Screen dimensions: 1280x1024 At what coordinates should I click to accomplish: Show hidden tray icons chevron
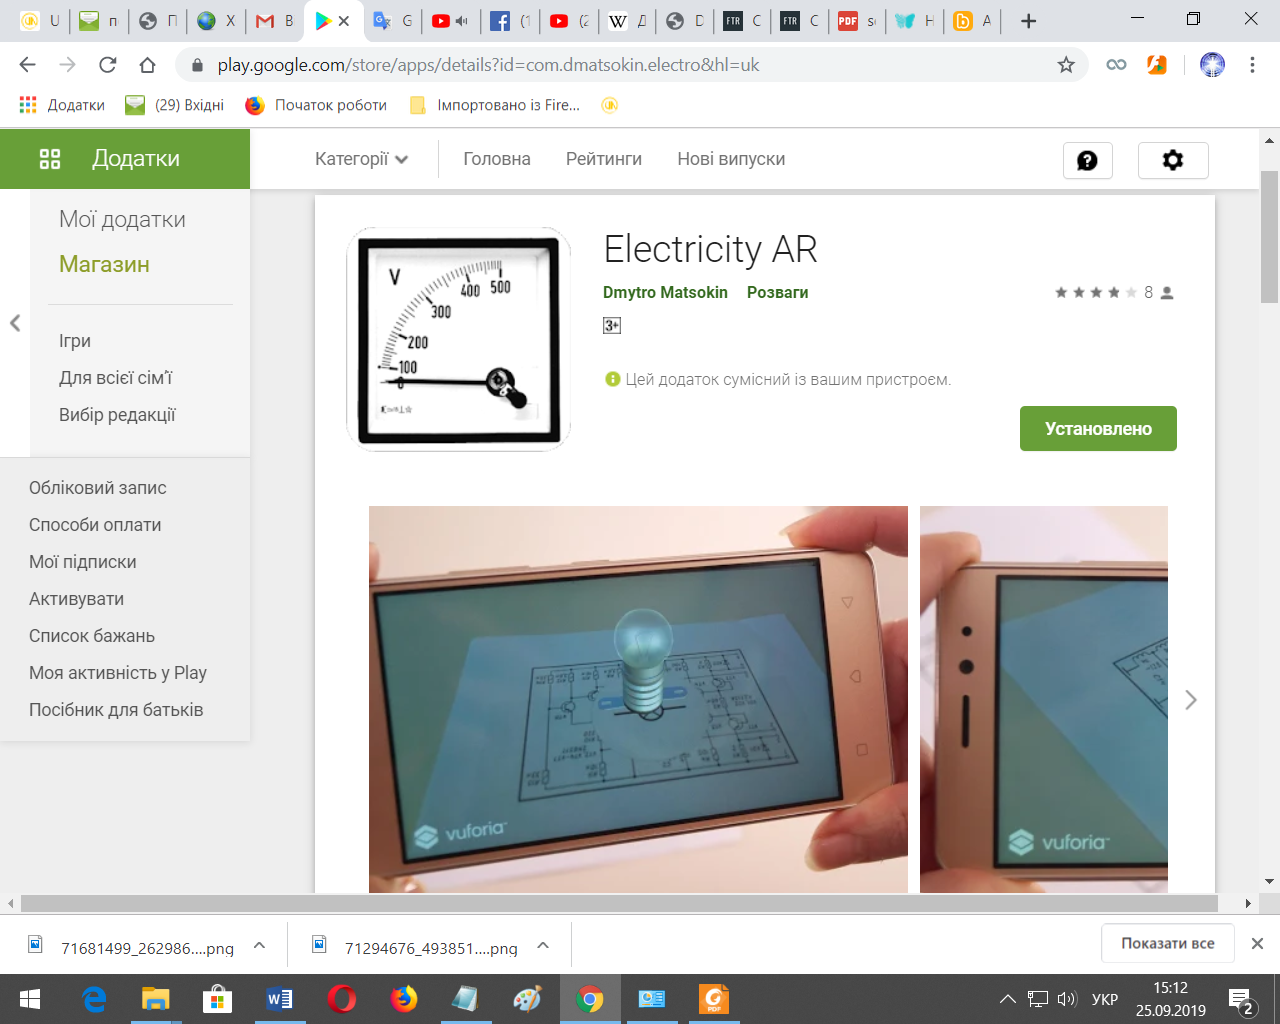click(1008, 999)
